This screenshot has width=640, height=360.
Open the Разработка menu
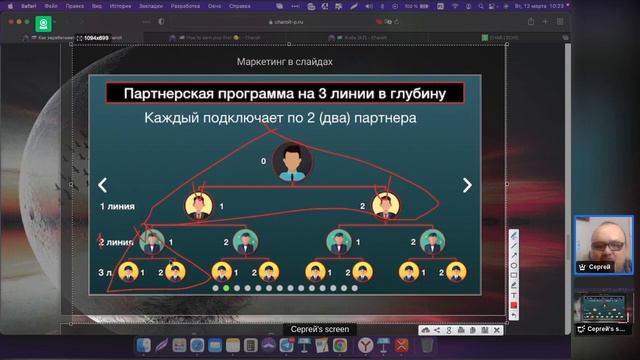[x=185, y=6]
